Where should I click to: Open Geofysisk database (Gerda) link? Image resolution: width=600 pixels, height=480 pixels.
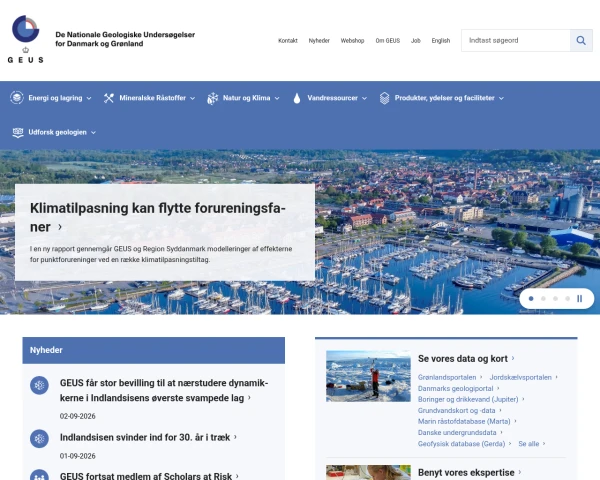point(461,444)
